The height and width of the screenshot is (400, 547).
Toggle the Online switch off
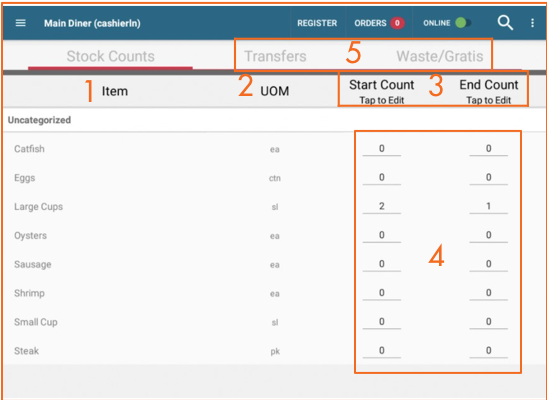click(463, 23)
